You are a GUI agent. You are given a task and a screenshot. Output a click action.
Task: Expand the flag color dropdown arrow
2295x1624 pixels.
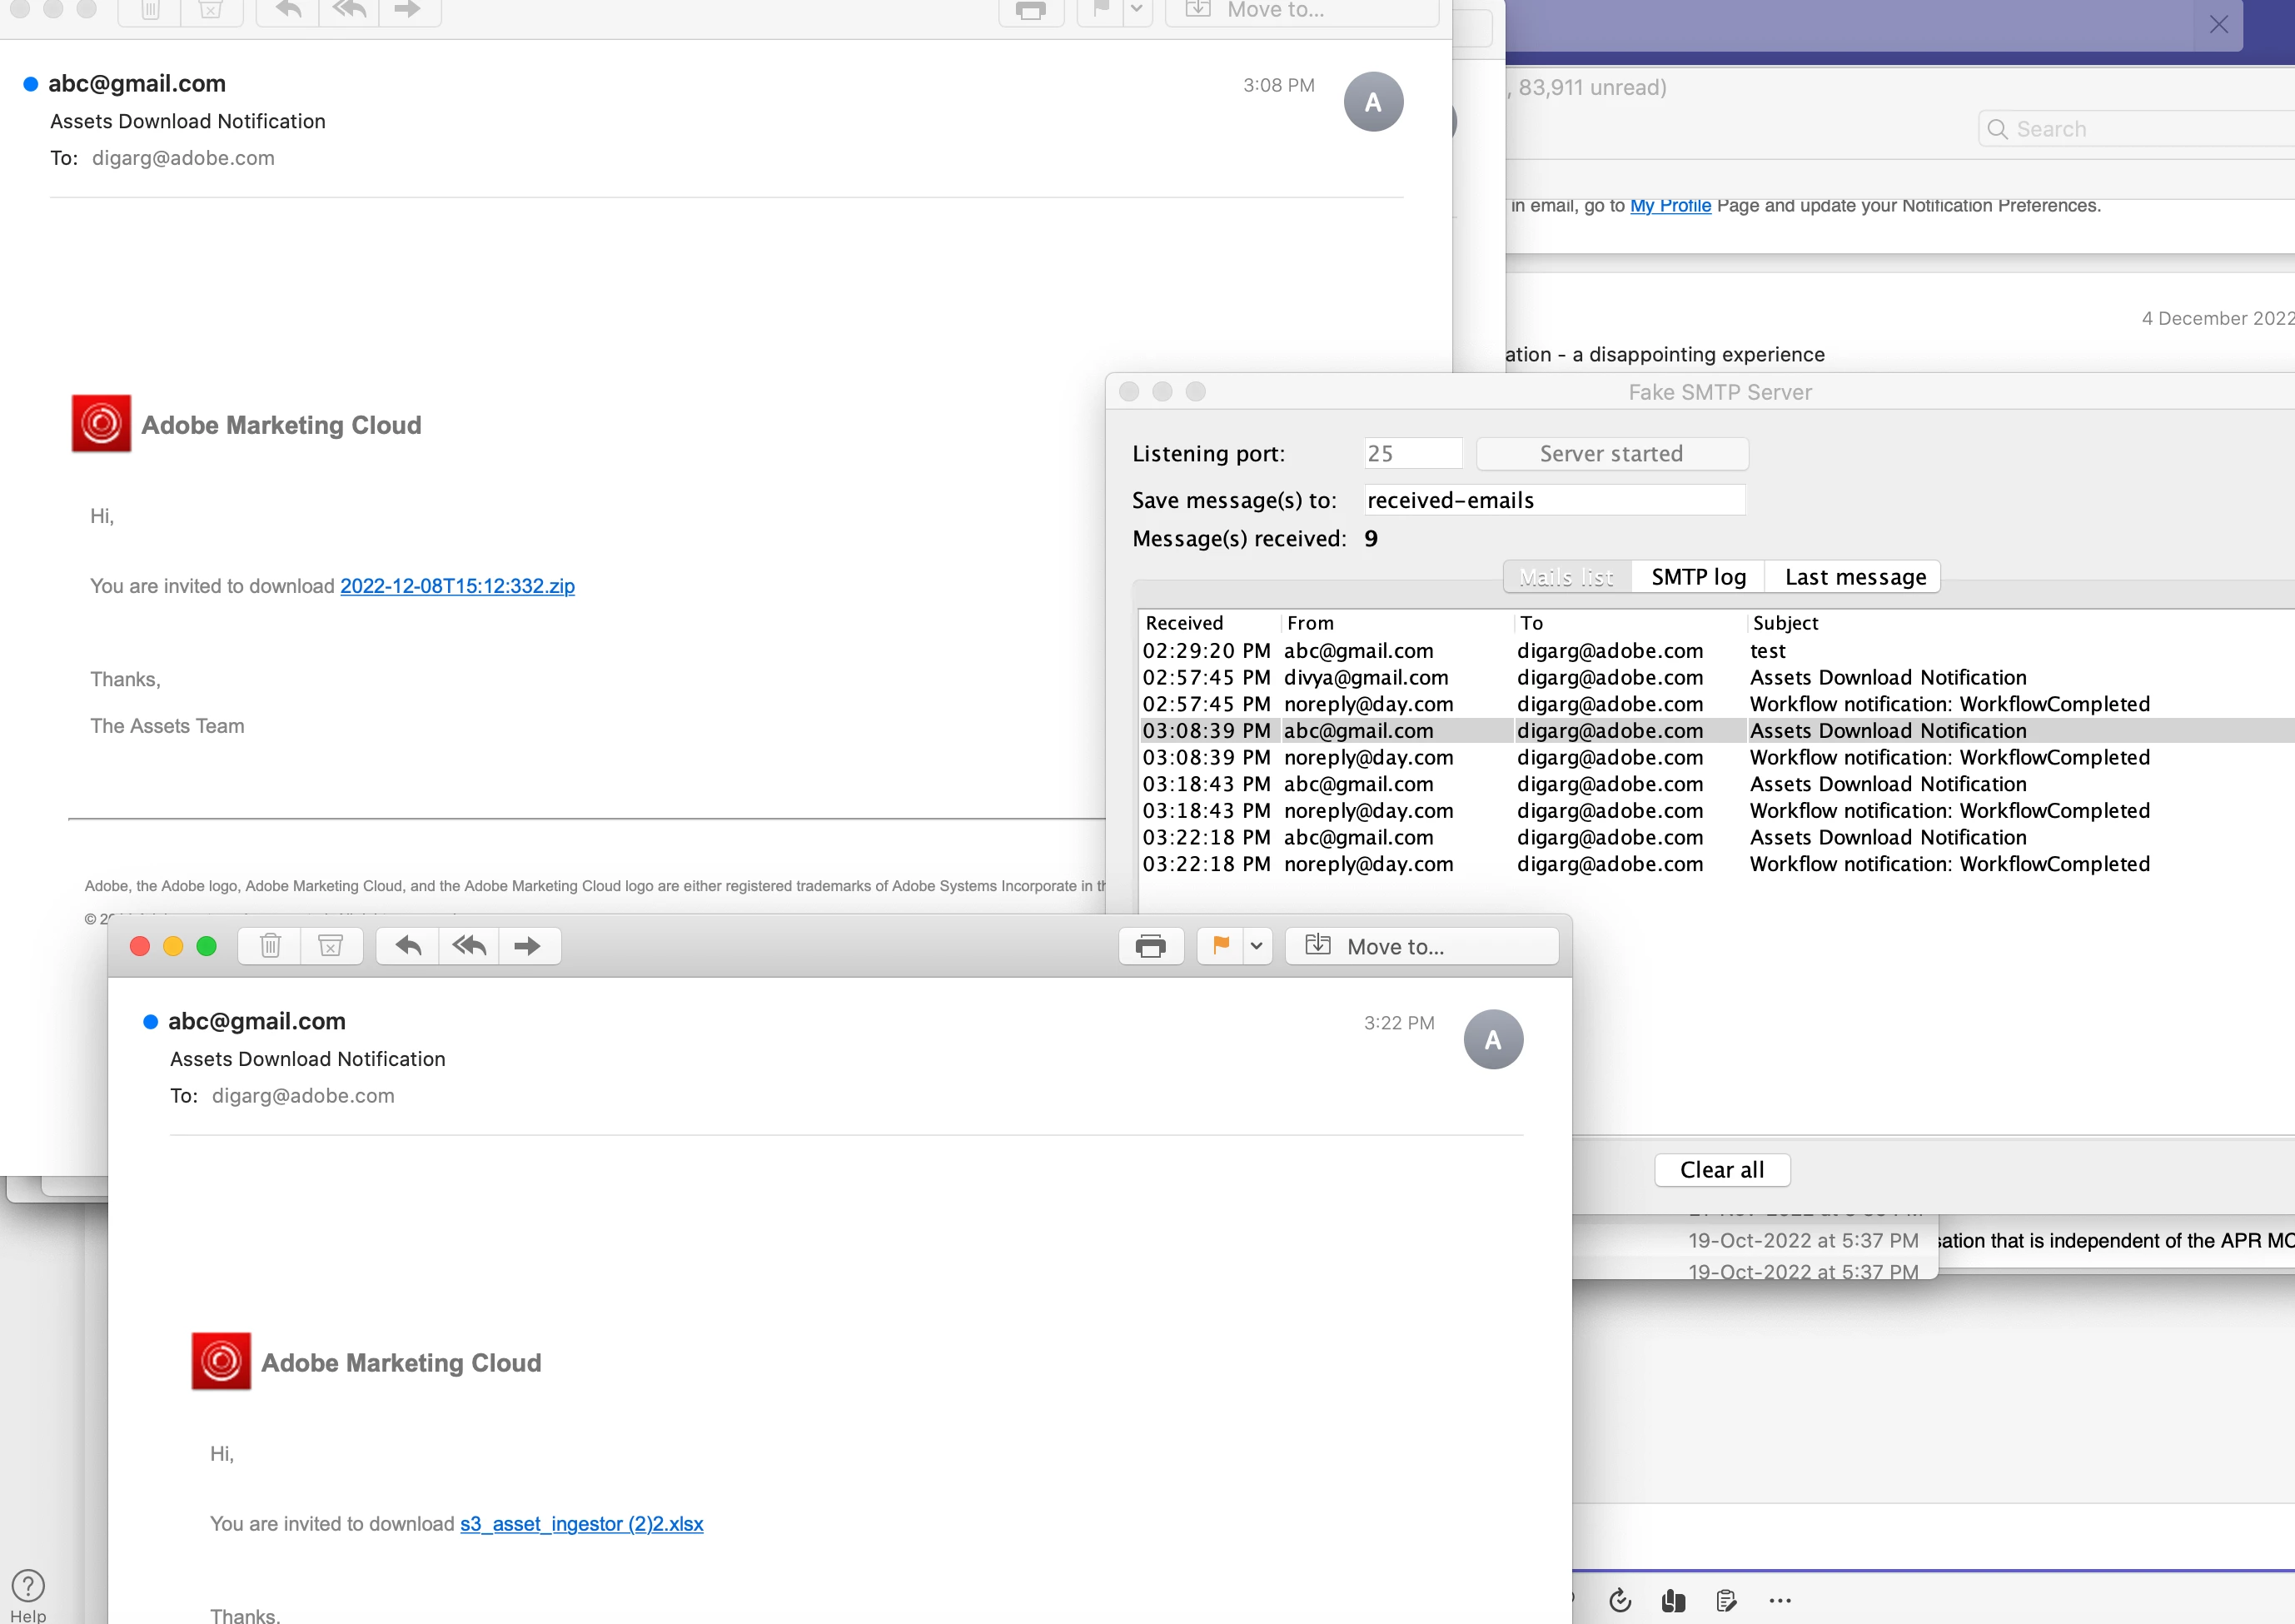pyautogui.click(x=1257, y=946)
